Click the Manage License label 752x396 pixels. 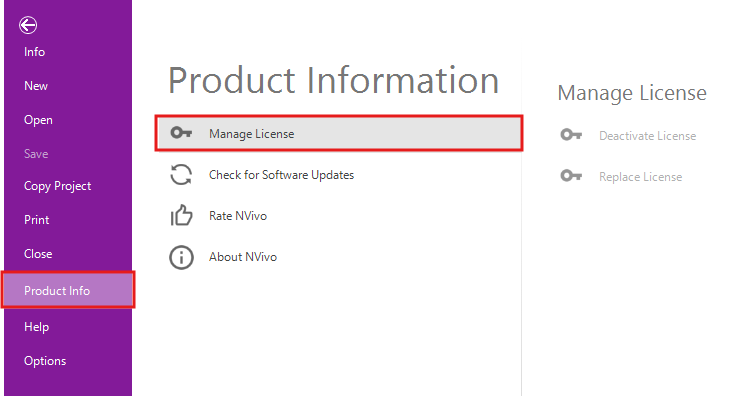click(251, 134)
